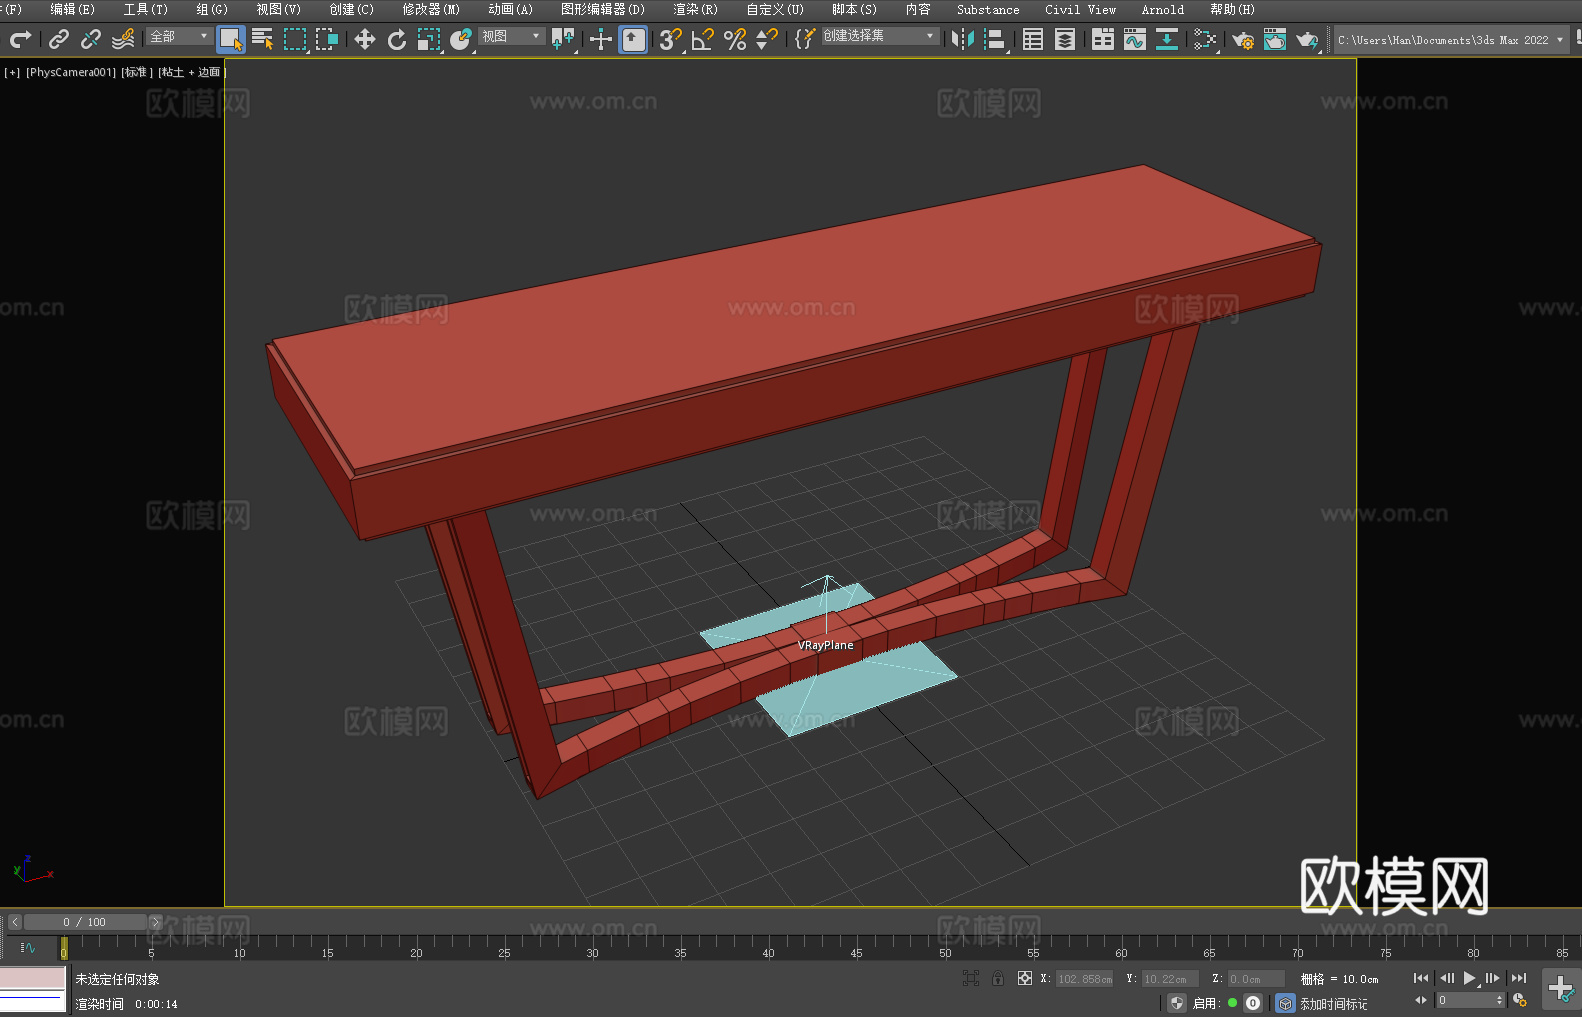The image size is (1582, 1017).
Task: Step time slider back with left arrow
Action: pos(14,922)
